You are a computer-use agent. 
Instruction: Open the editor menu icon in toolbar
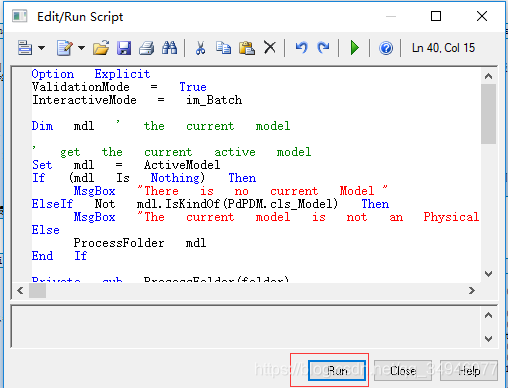25,48
